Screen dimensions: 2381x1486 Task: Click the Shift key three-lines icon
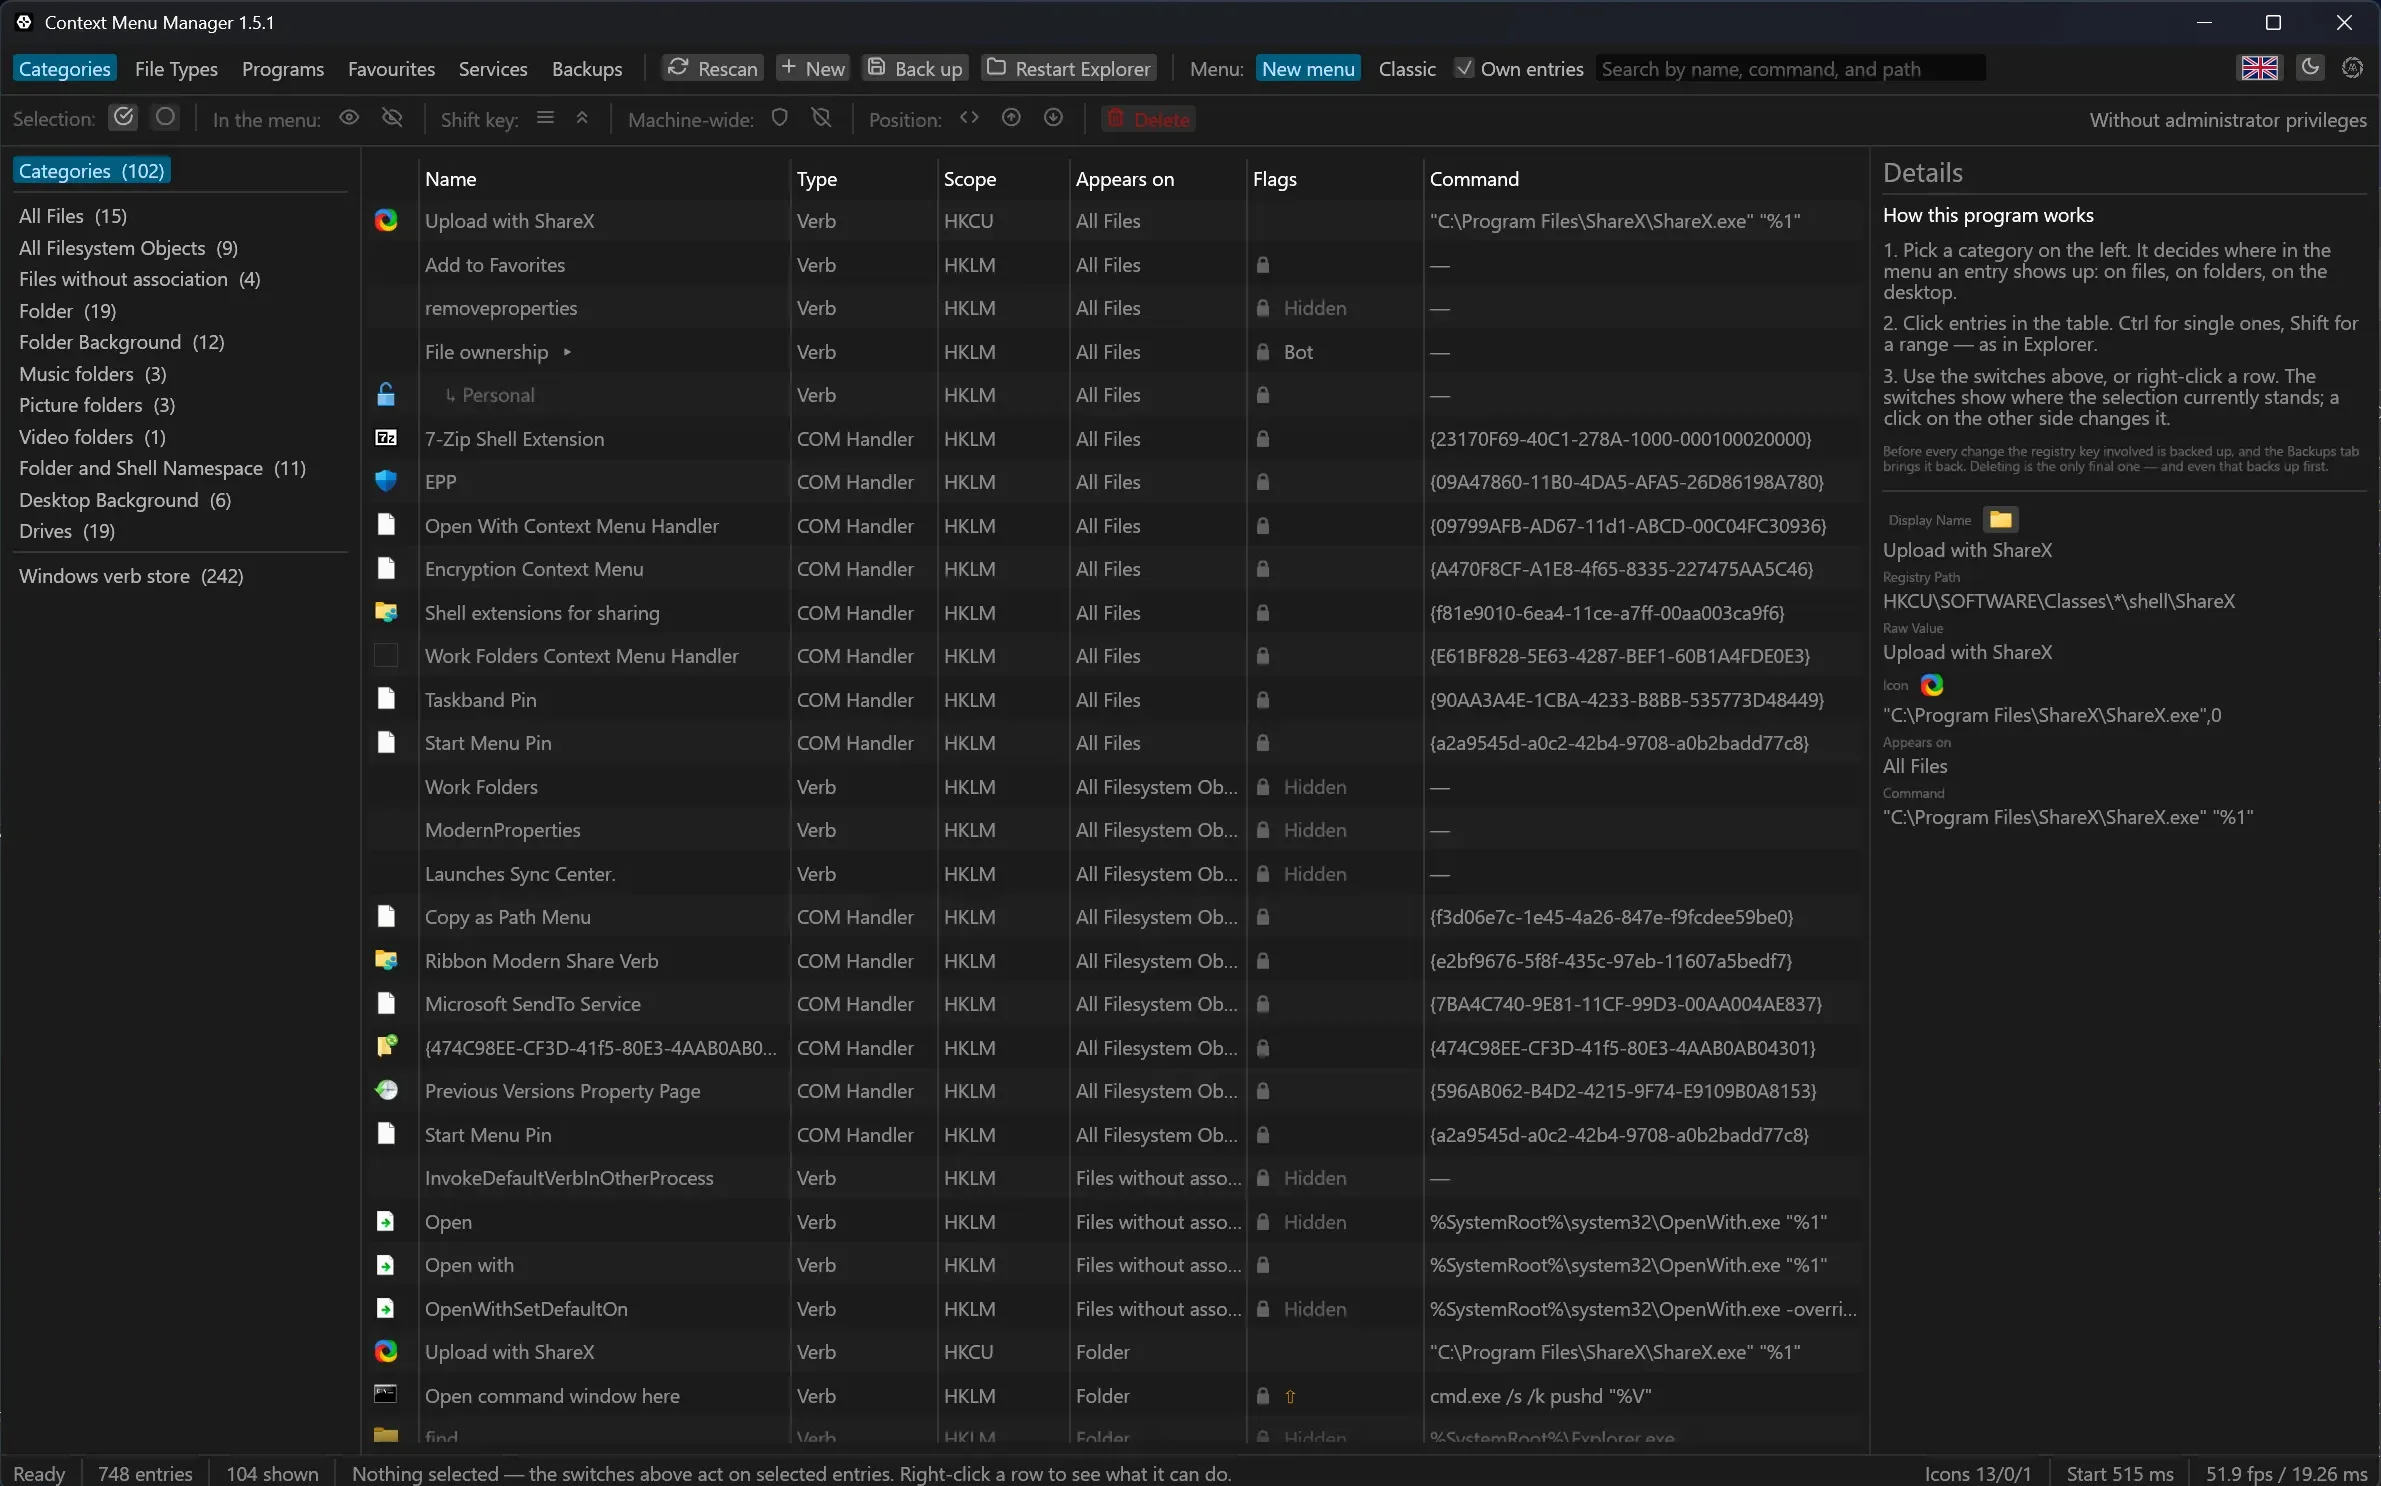pos(545,118)
